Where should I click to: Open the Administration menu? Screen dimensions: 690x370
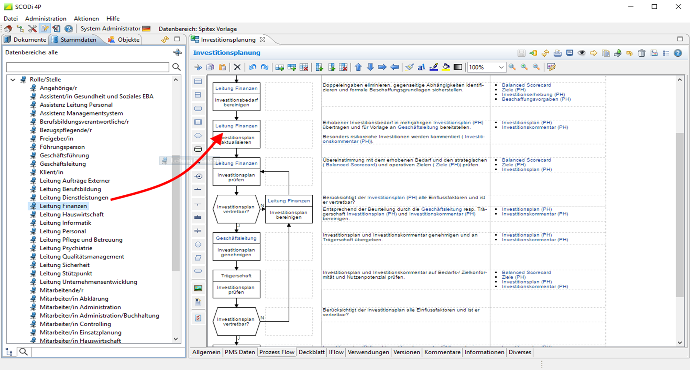(45, 18)
